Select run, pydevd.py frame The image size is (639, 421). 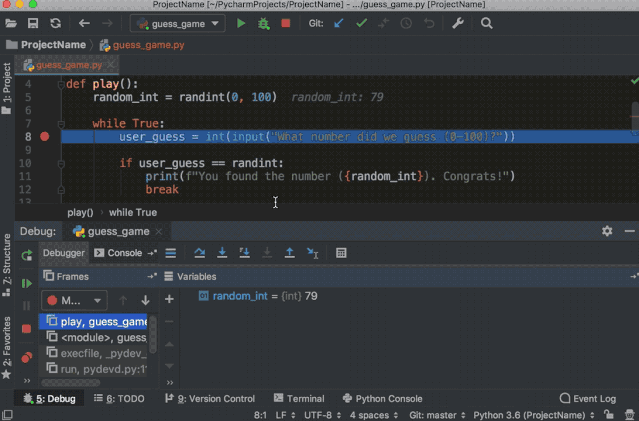tap(93, 369)
